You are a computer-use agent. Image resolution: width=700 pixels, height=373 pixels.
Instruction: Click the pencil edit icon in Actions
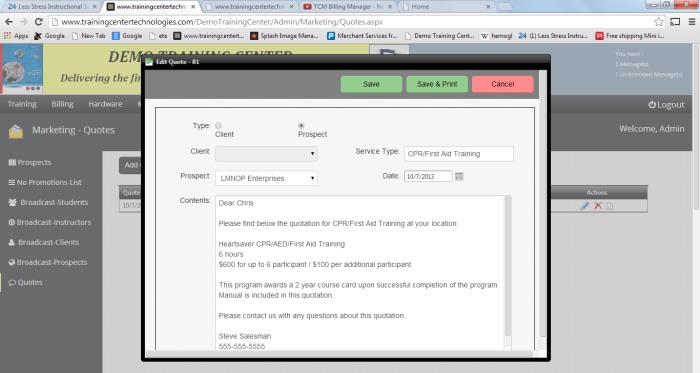[x=584, y=206]
